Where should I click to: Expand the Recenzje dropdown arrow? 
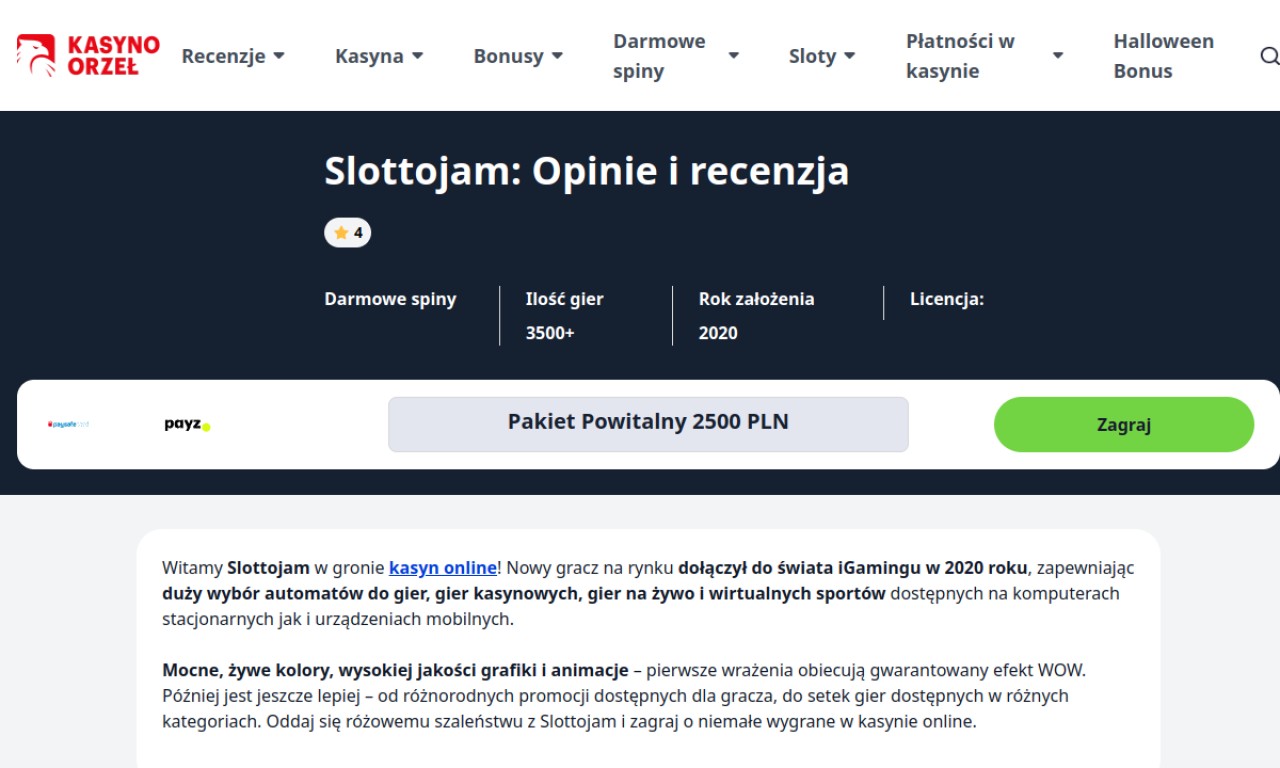click(279, 56)
